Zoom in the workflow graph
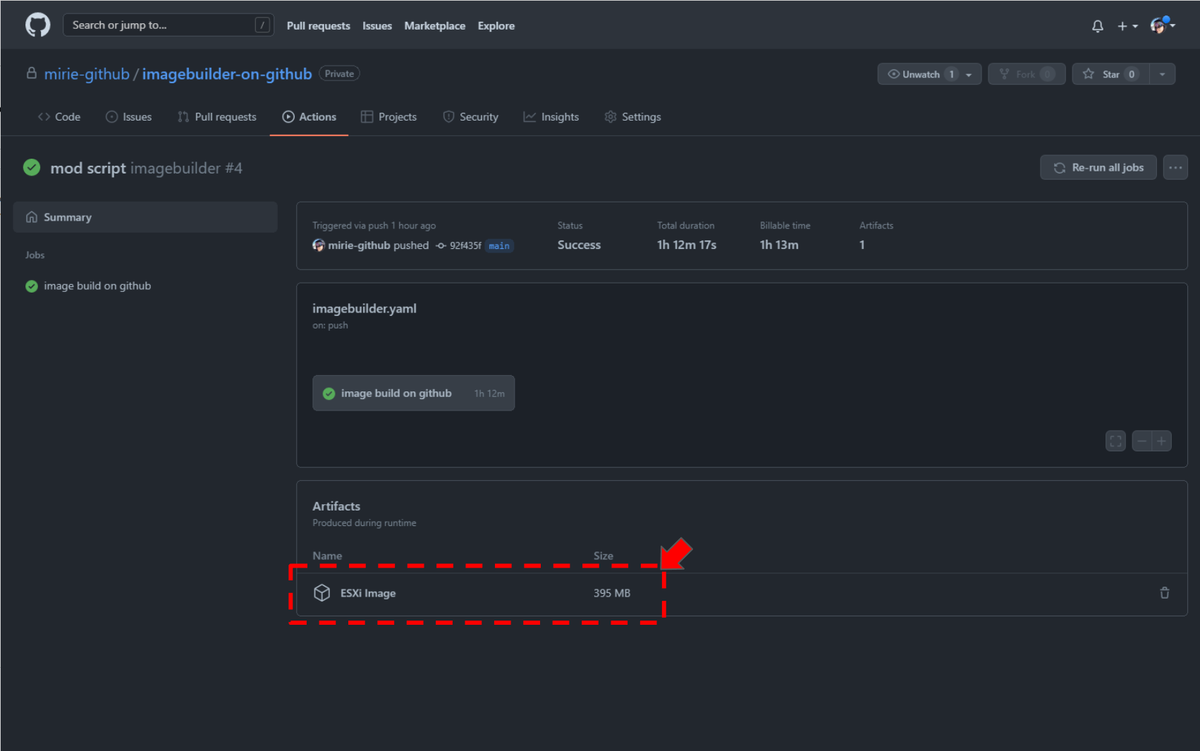This screenshot has width=1200, height=751. [1161, 441]
